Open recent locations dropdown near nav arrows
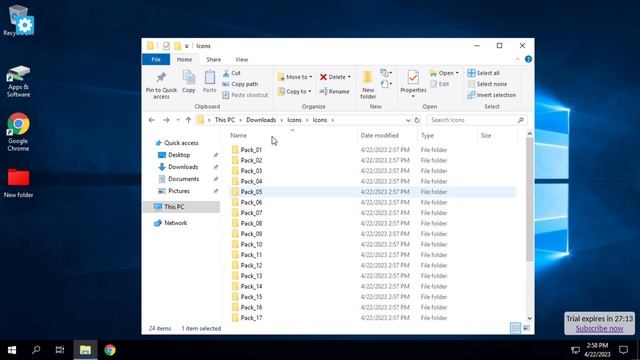 click(178, 120)
